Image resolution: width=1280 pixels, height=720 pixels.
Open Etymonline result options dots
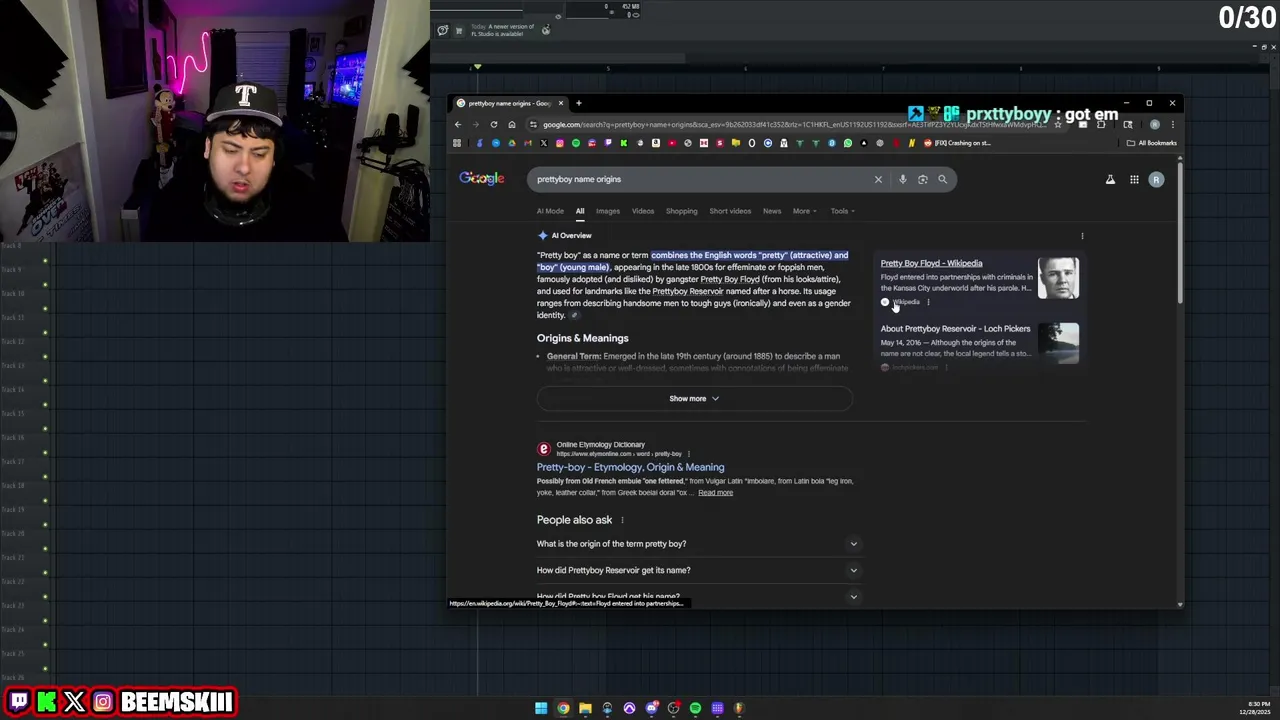688,454
